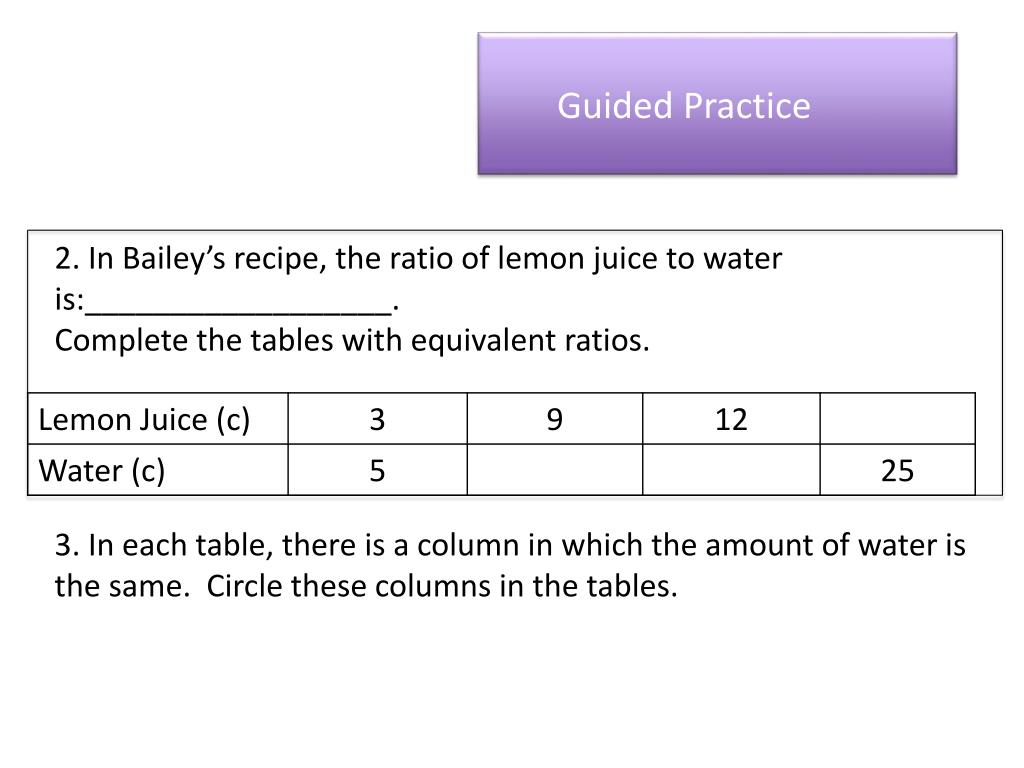
Task: Click the number 3 question label
Action: pyautogui.click(x=67, y=545)
